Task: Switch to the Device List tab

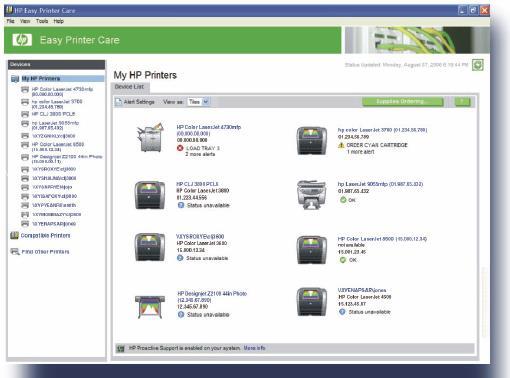Action: pos(129,87)
